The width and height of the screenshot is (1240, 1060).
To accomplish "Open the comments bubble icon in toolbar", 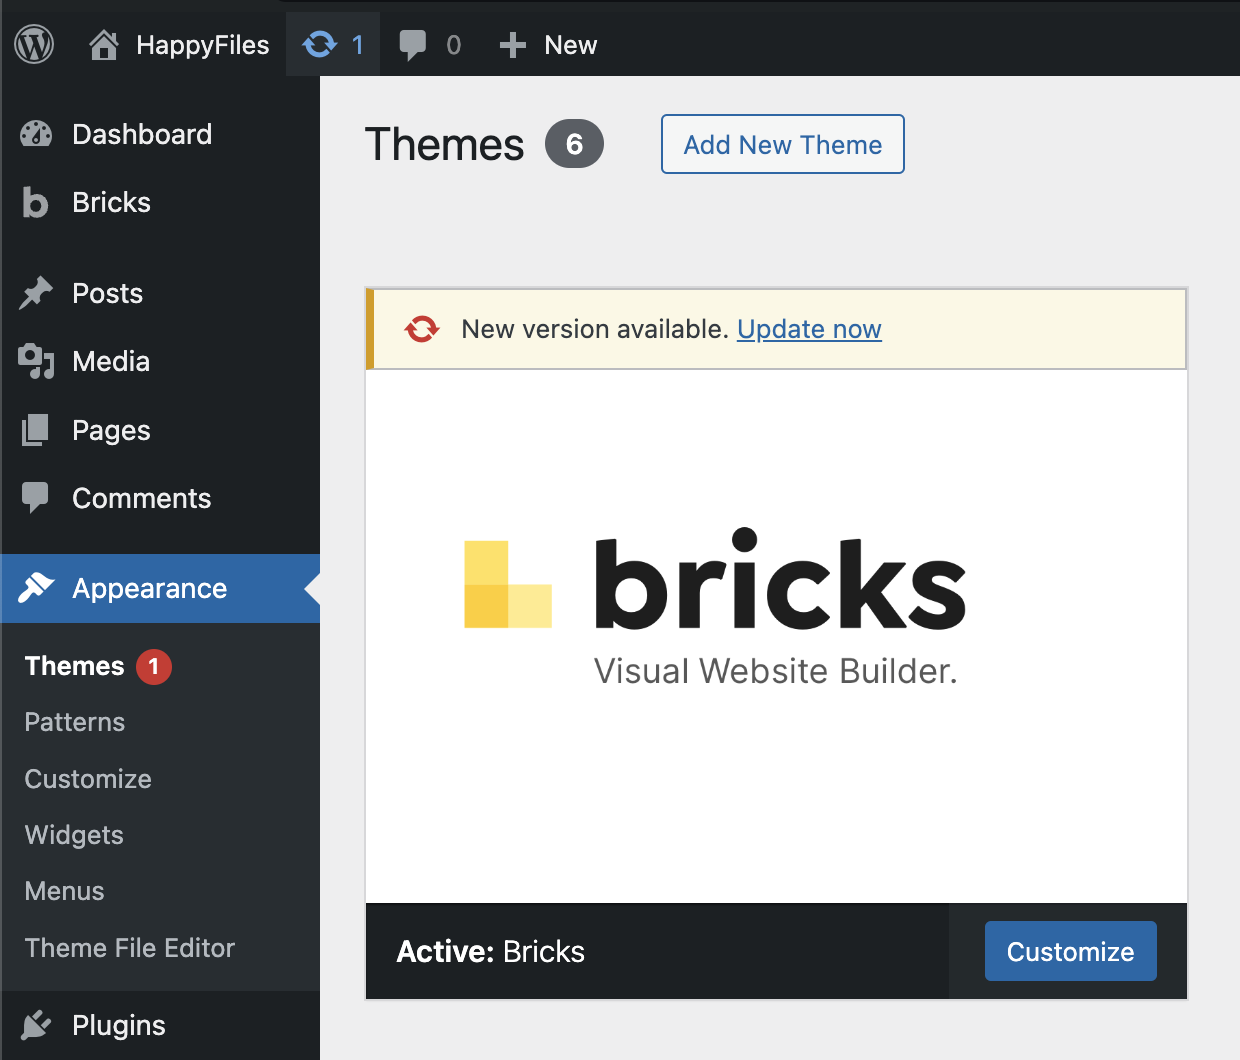I will [x=412, y=45].
